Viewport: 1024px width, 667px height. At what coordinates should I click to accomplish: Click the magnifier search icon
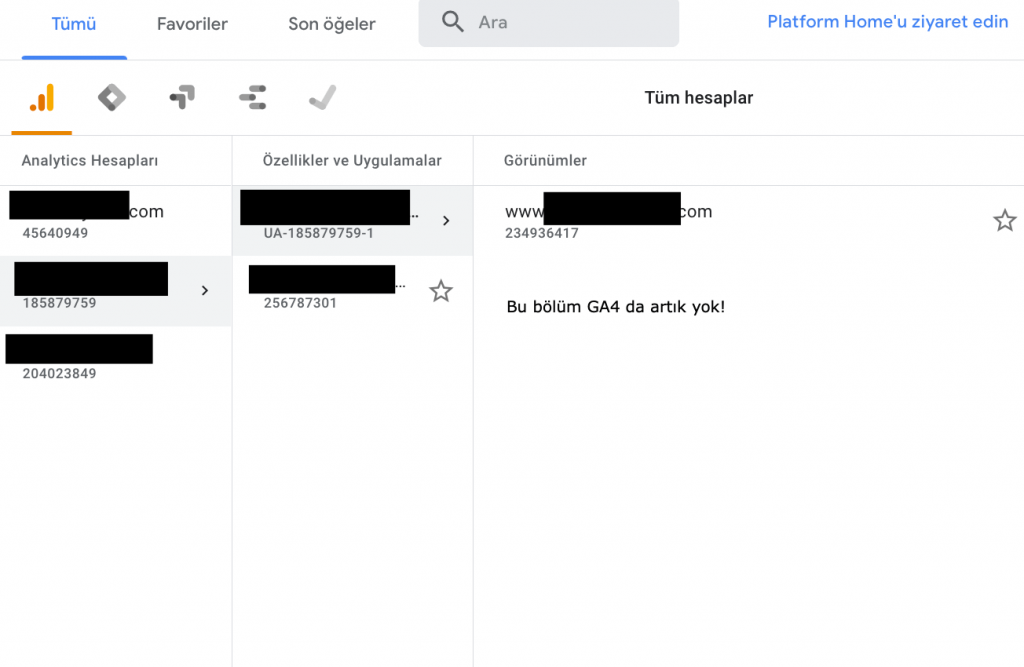(453, 22)
